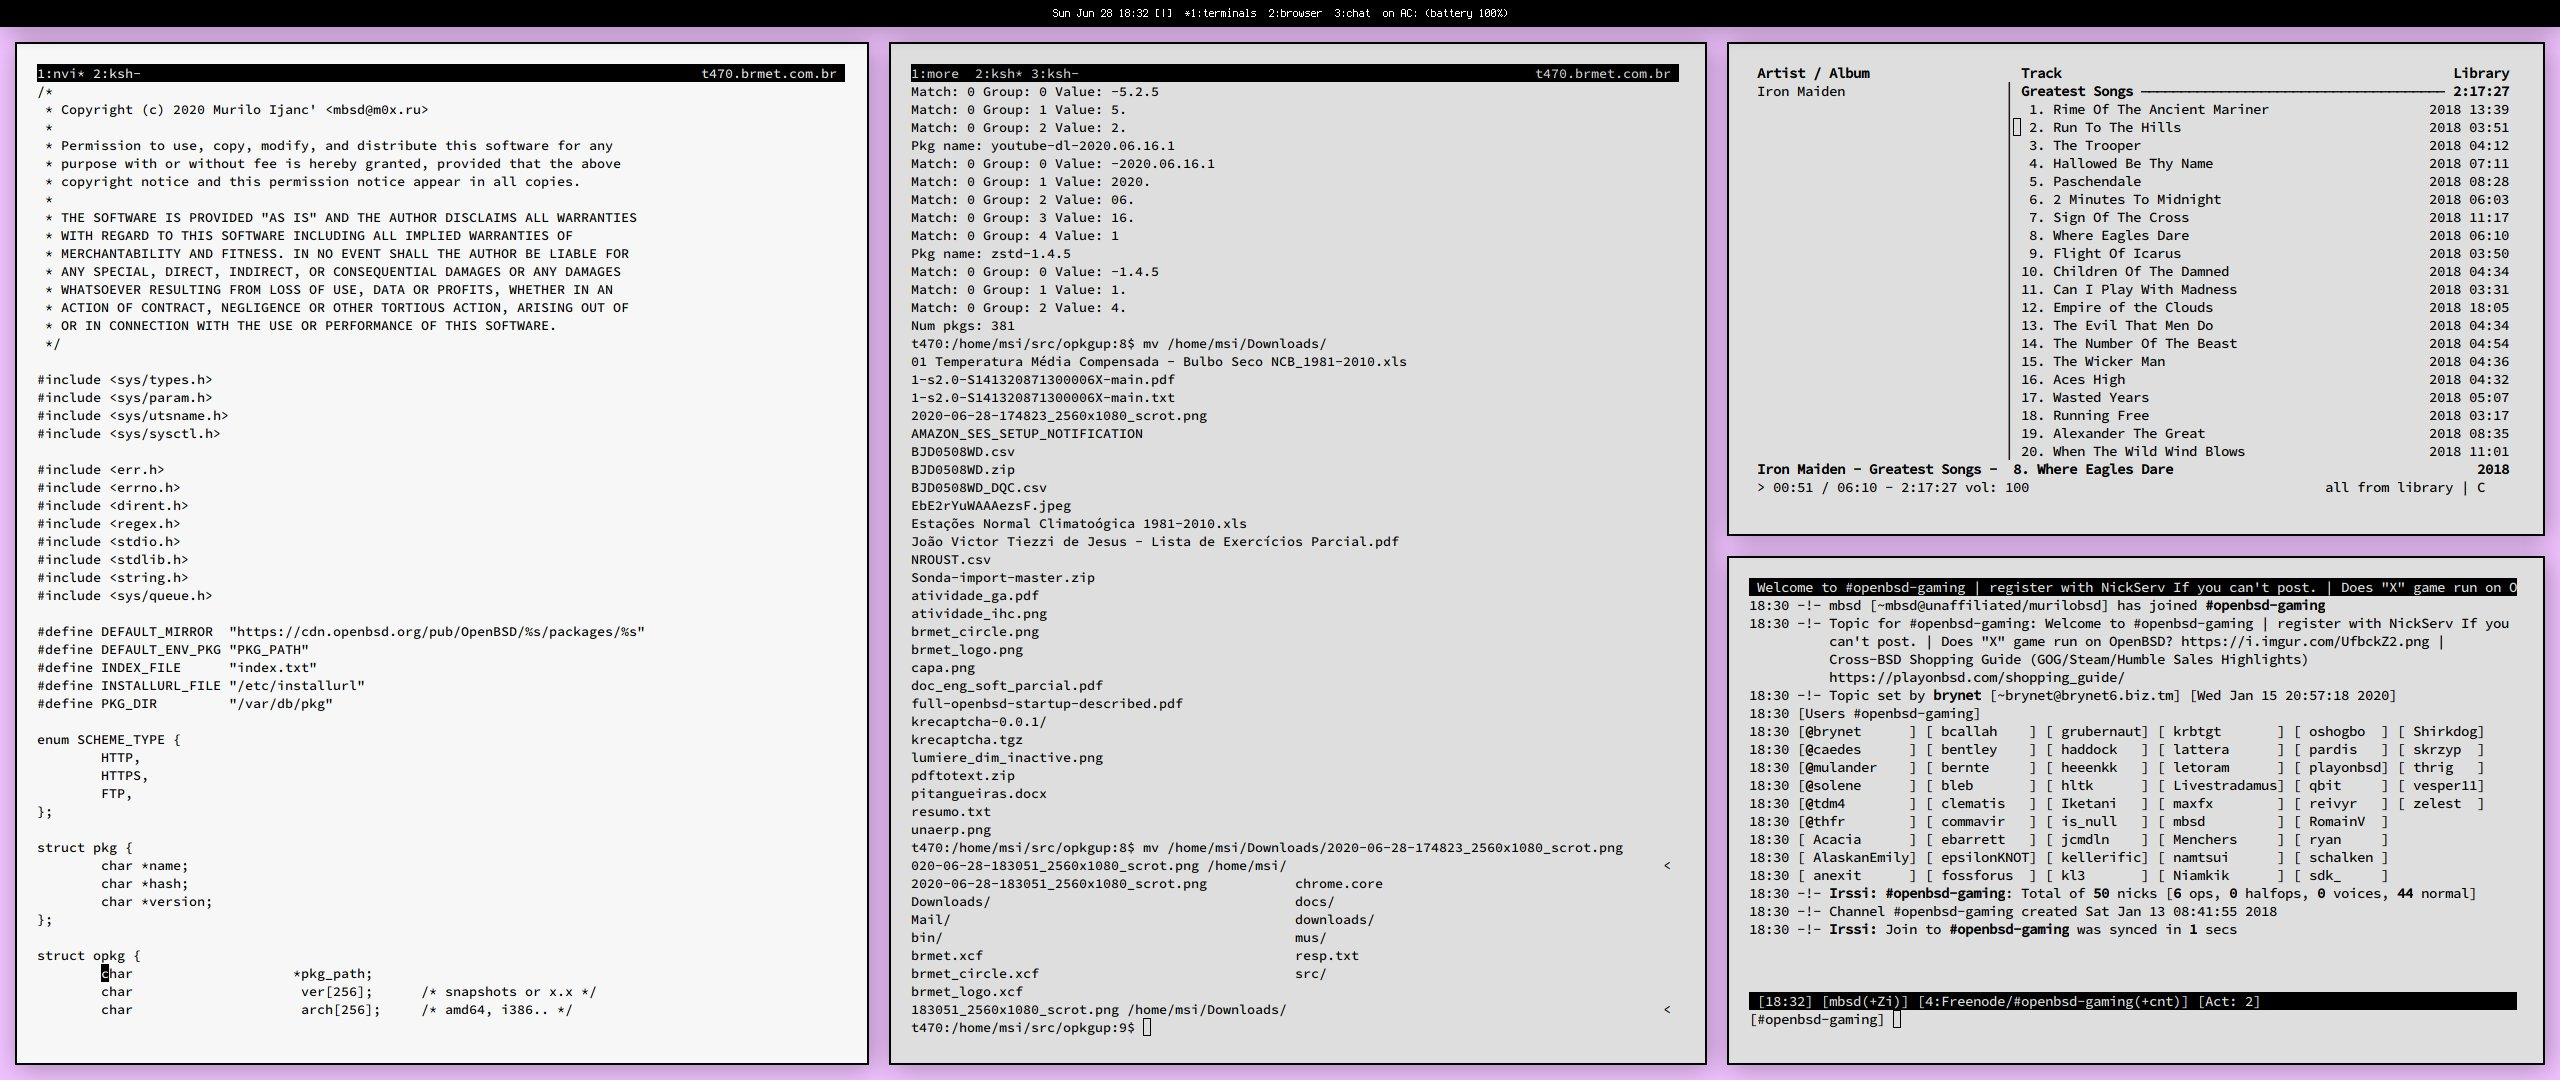Select Iron Maiden in the artist list
This screenshot has height=1080, width=2560.
[1800, 91]
